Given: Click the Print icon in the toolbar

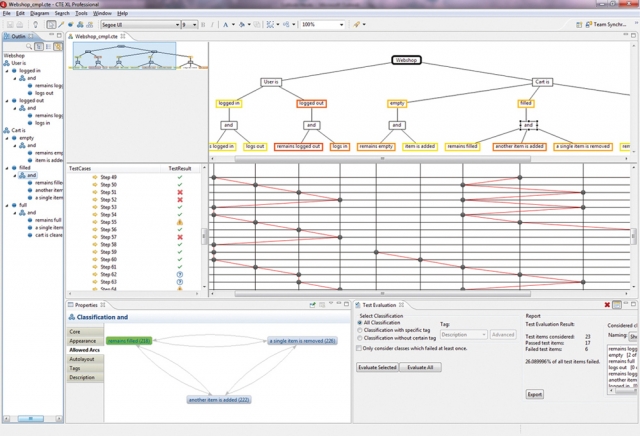Looking at the screenshot, I should (x=19, y=24).
